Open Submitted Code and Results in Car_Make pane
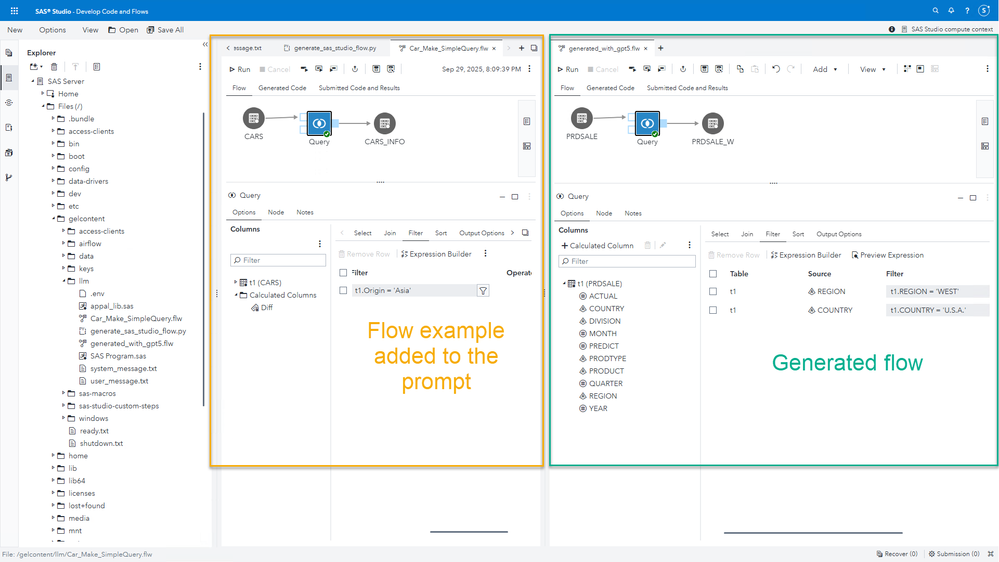The height and width of the screenshot is (562, 999). point(359,88)
